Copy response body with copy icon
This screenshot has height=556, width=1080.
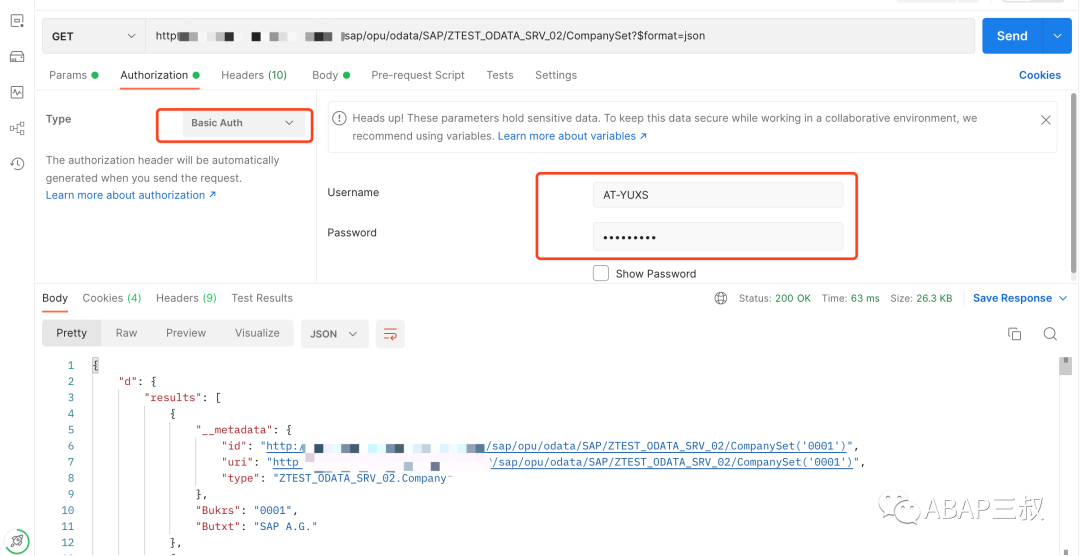click(x=1014, y=333)
